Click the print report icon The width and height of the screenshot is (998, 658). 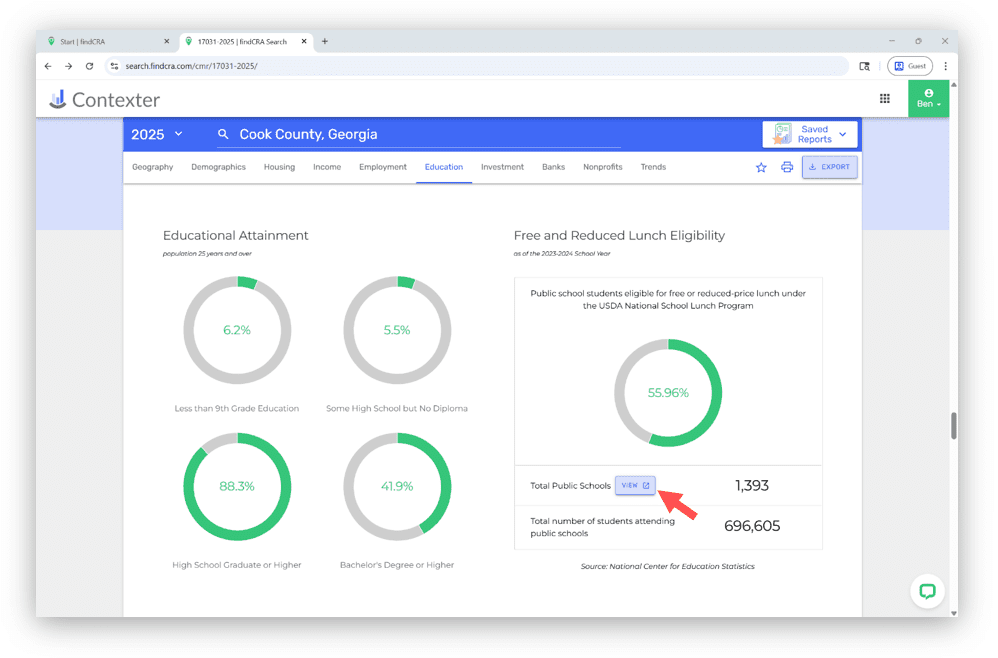pos(787,167)
